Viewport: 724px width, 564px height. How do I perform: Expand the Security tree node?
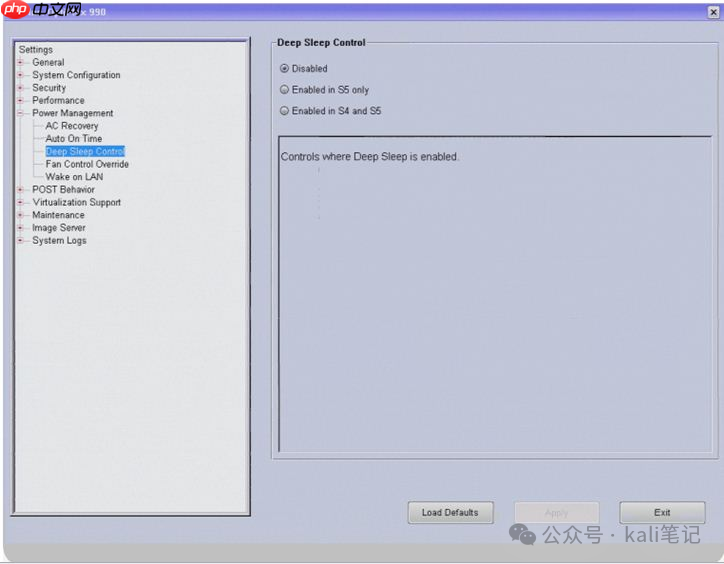pos(20,88)
